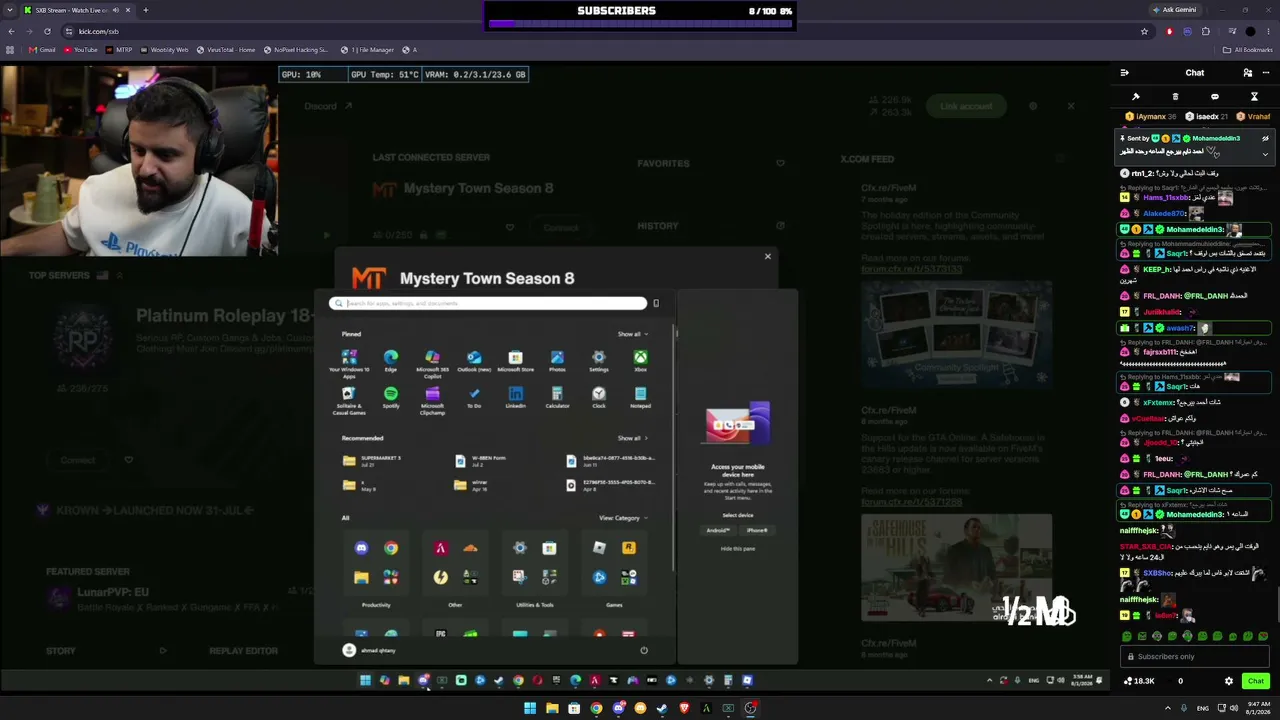1280x720 pixels.
Task: Open Outlook (new) in pinned apps
Action: tap(474, 361)
